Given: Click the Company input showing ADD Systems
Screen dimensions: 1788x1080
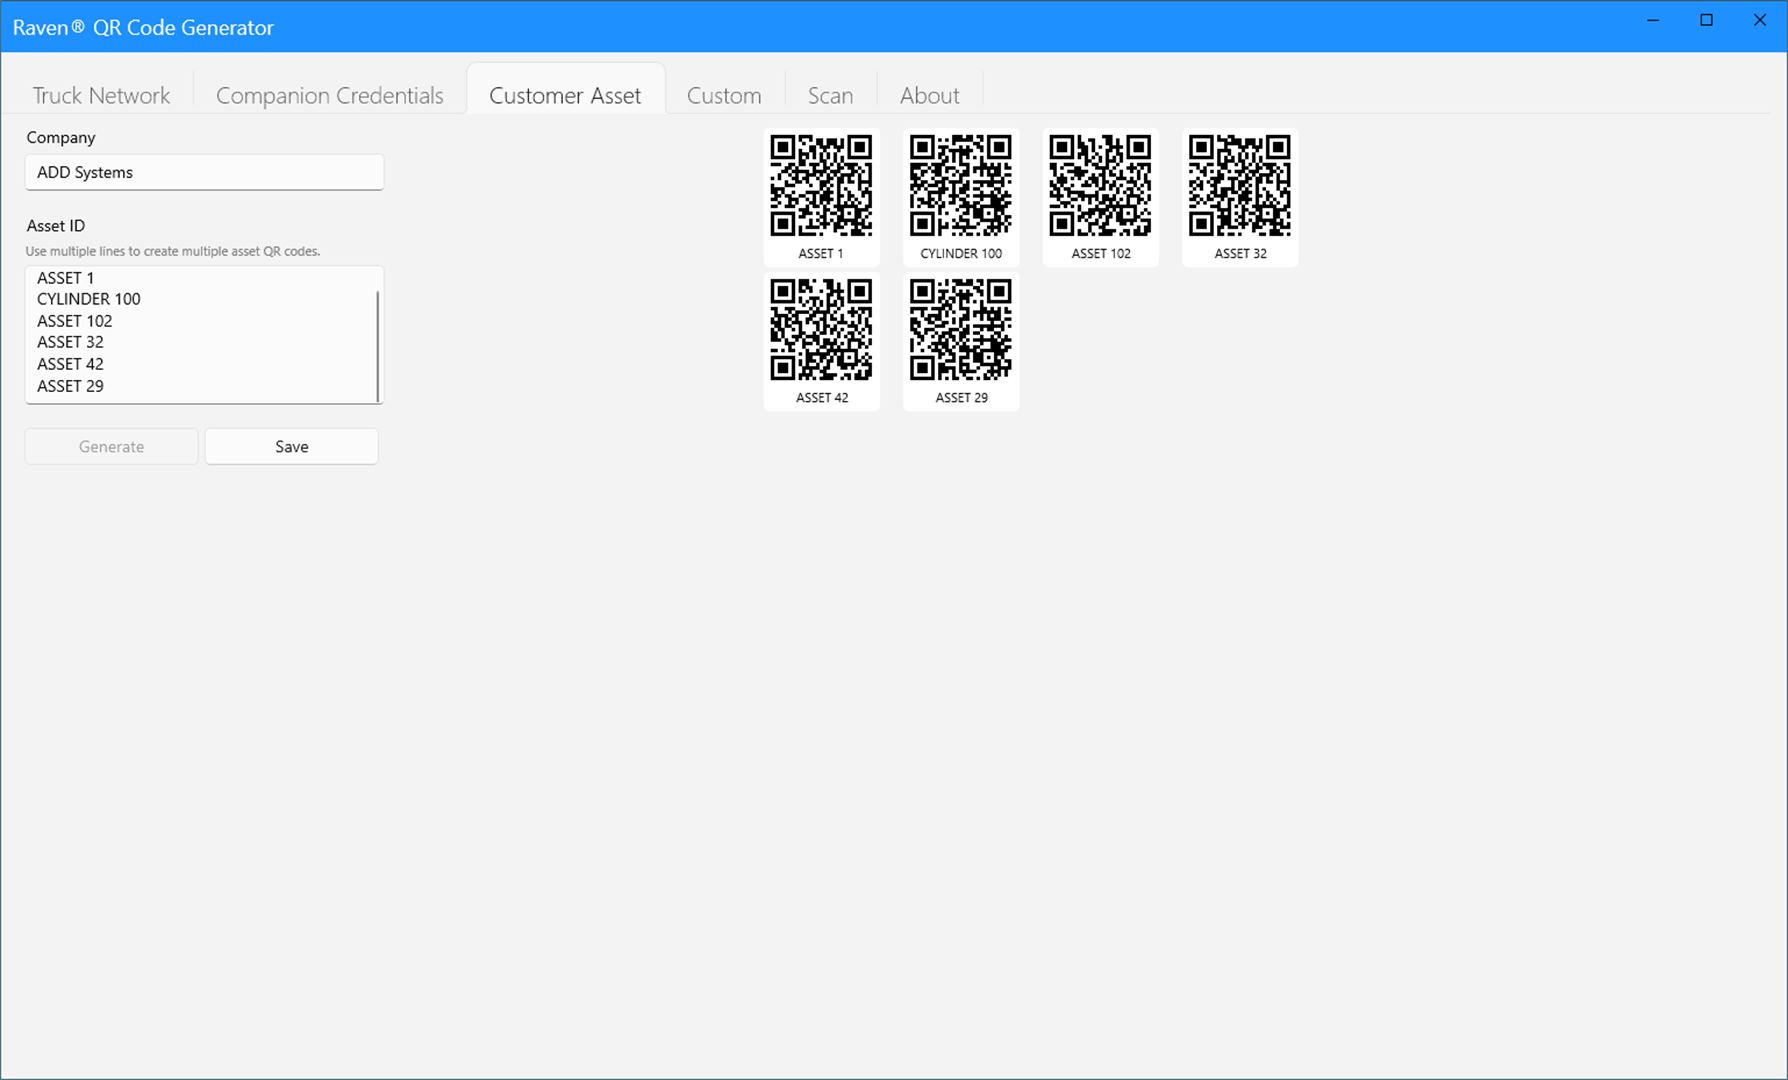Looking at the screenshot, I should pyautogui.click(x=204, y=172).
